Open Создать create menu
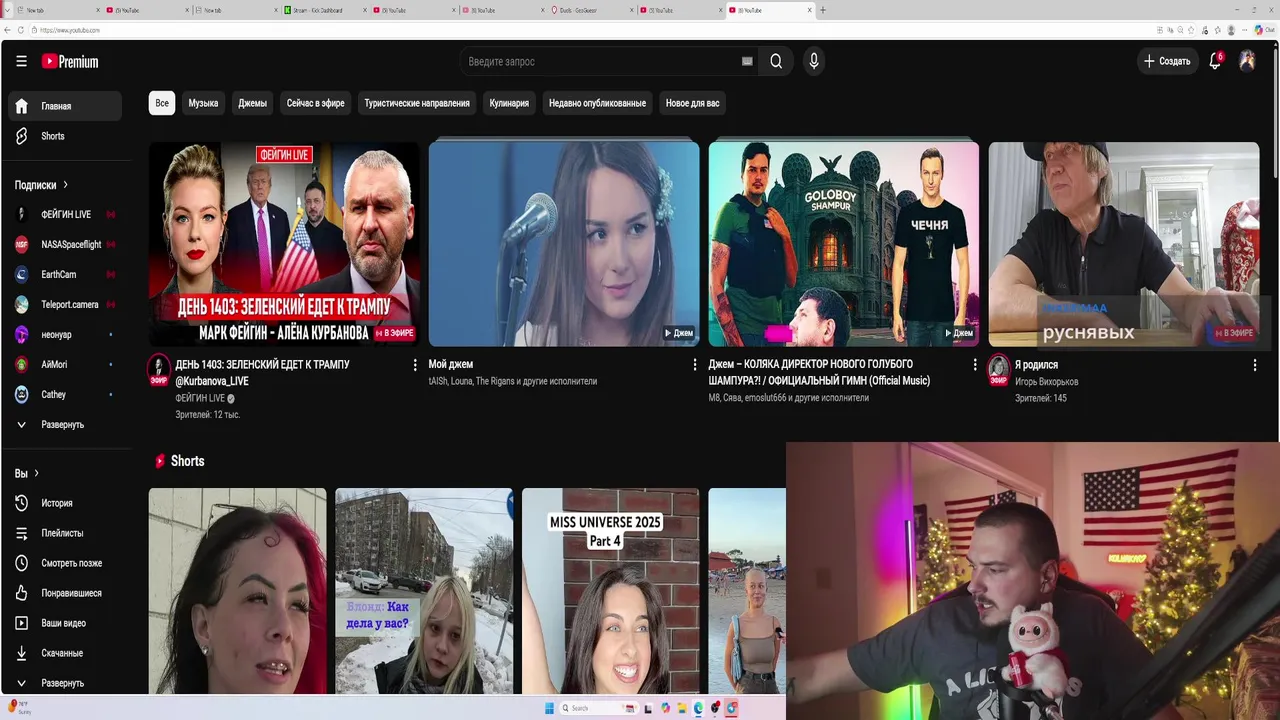The image size is (1280, 720). click(x=1167, y=61)
